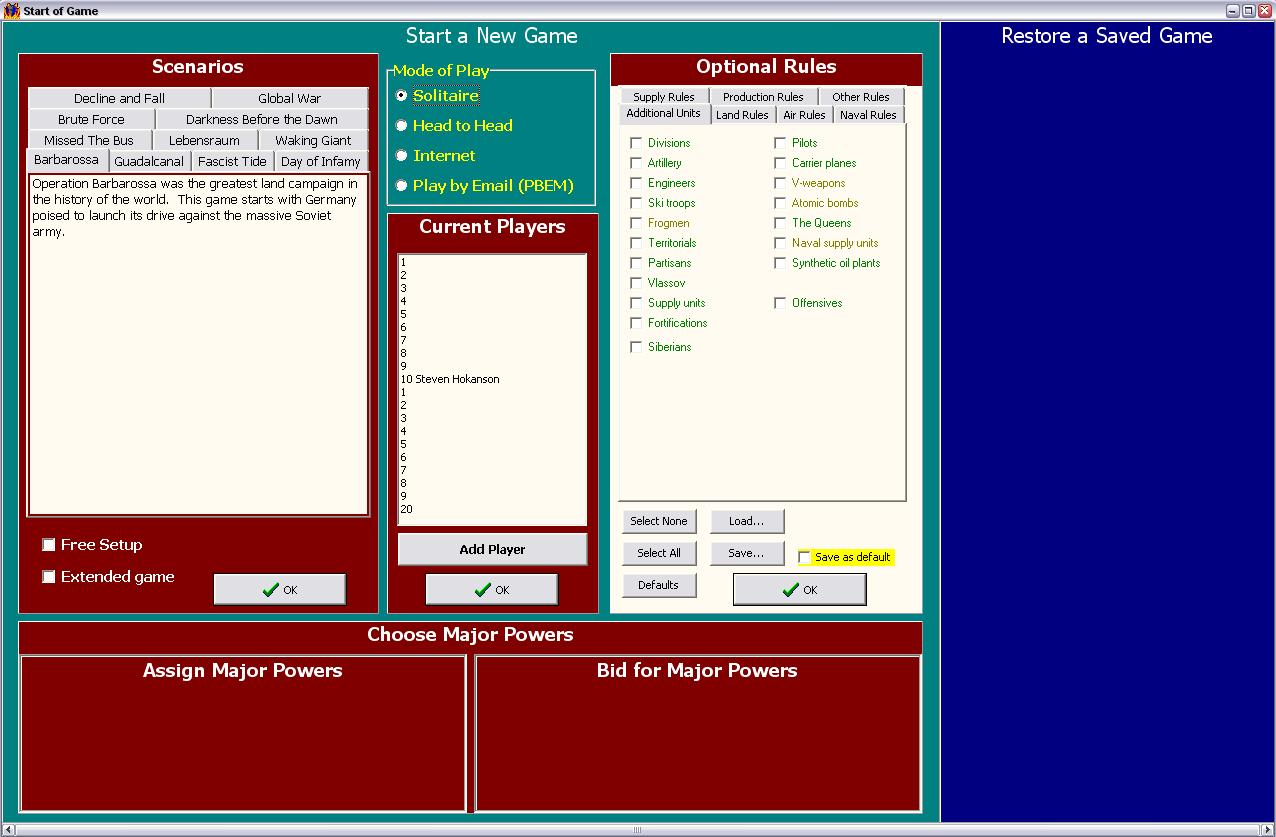Select Head to Head mode
Image resolution: width=1276 pixels, height=837 pixels.
pyautogui.click(x=401, y=126)
